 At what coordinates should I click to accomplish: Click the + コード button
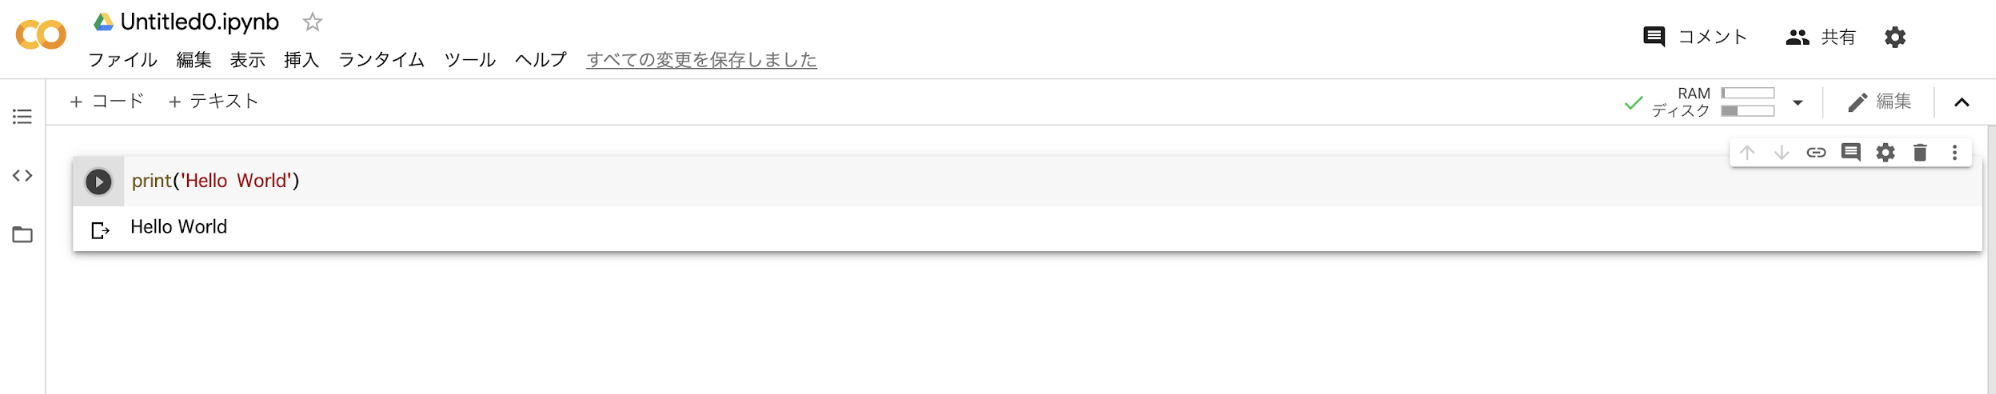click(107, 101)
